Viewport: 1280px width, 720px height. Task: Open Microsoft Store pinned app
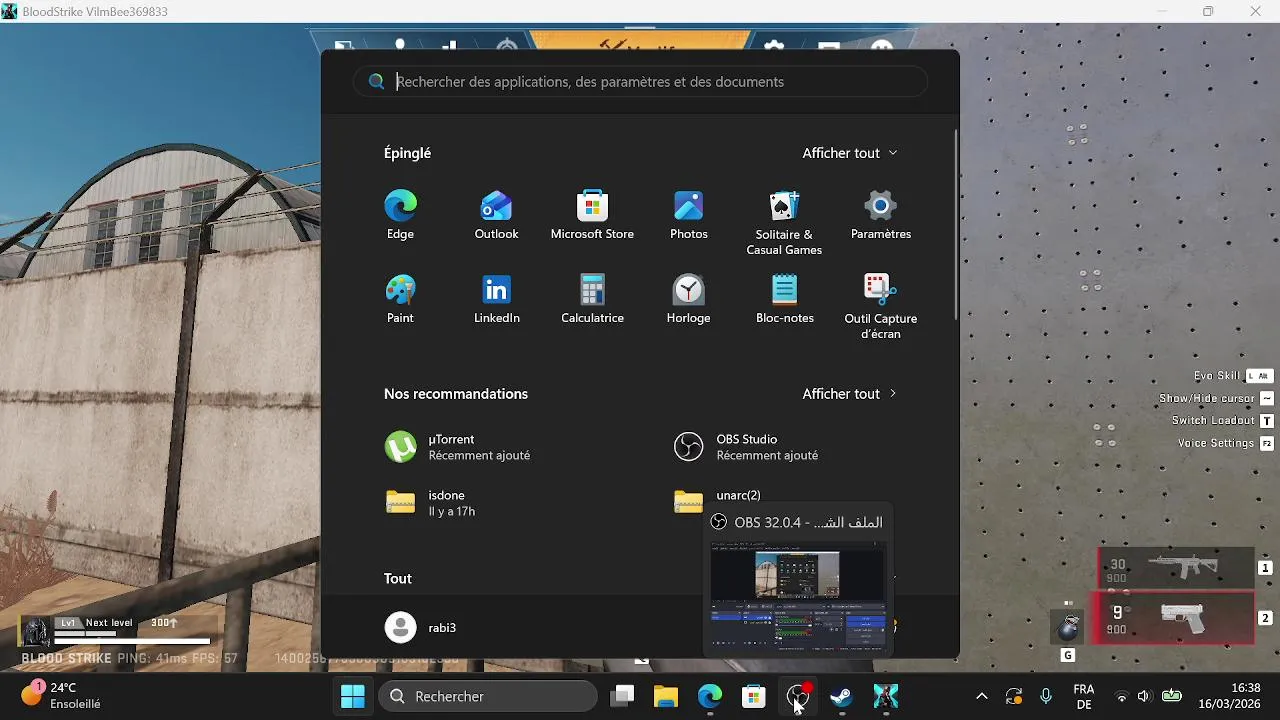592,215
